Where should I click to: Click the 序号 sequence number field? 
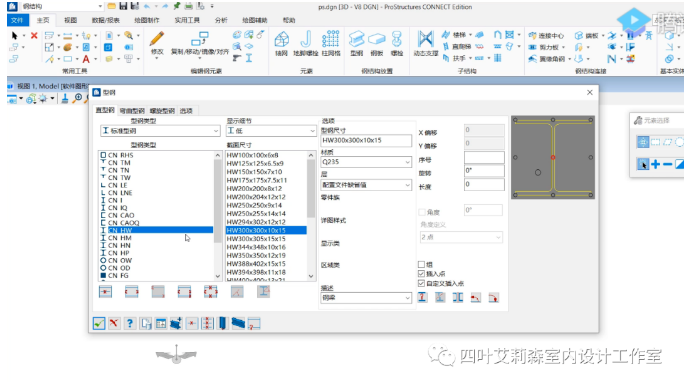click(484, 158)
